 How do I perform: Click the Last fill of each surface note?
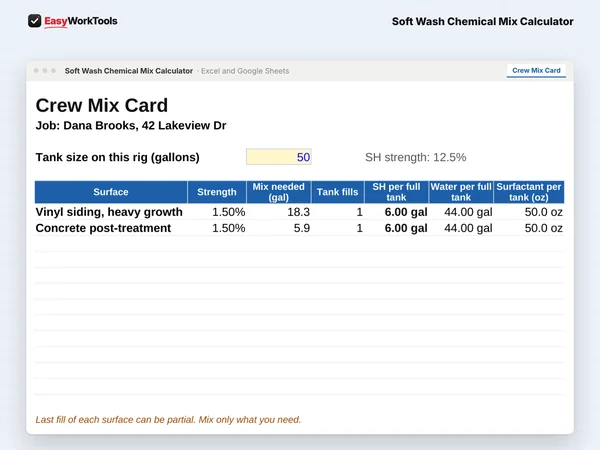tap(168, 420)
